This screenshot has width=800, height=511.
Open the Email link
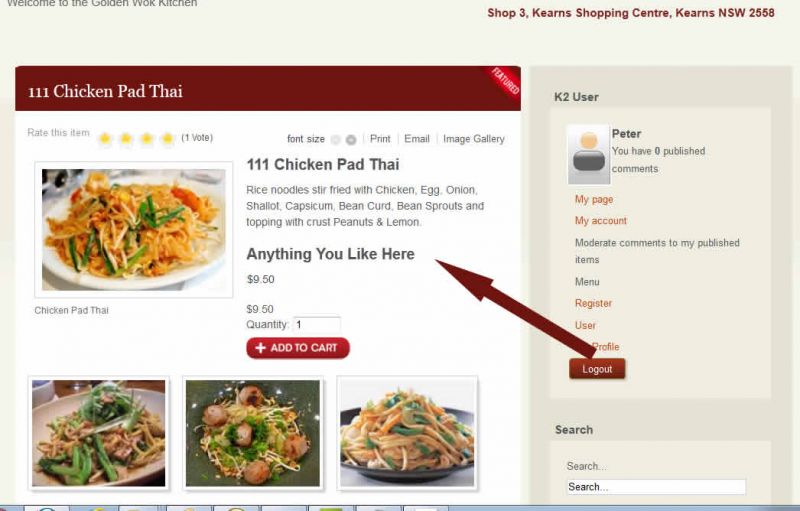(417, 139)
